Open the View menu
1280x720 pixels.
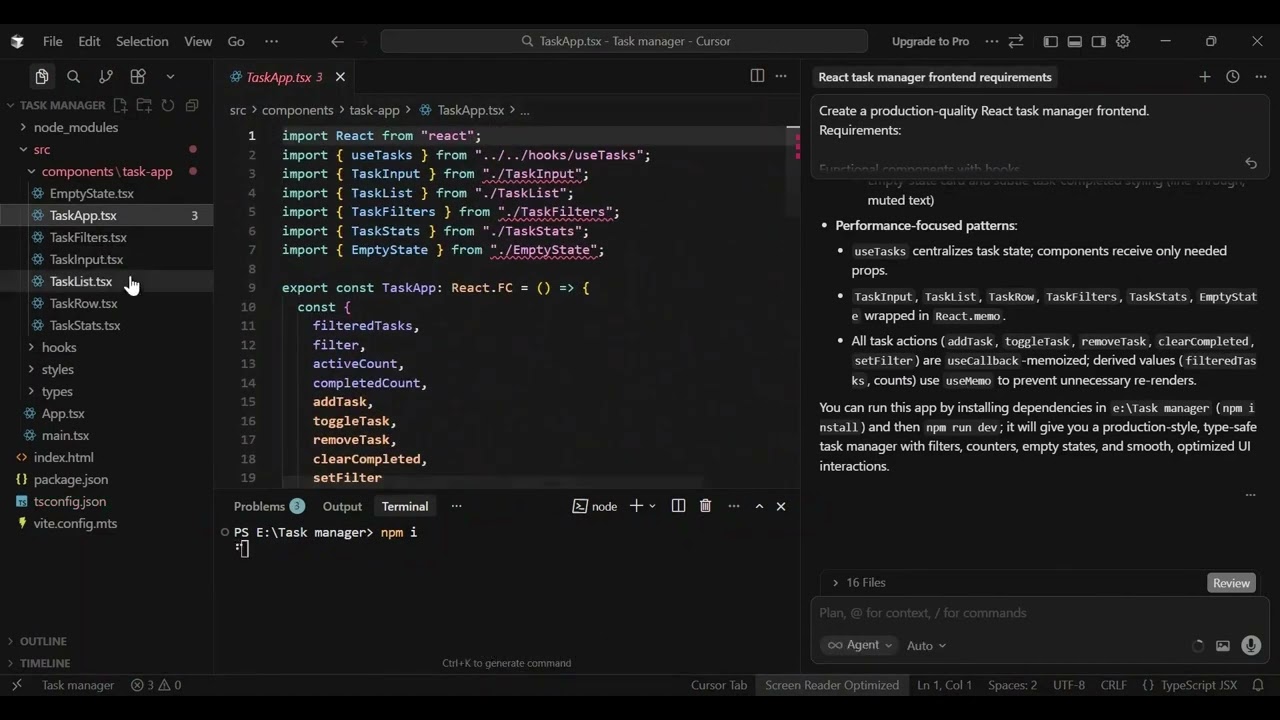[x=198, y=41]
